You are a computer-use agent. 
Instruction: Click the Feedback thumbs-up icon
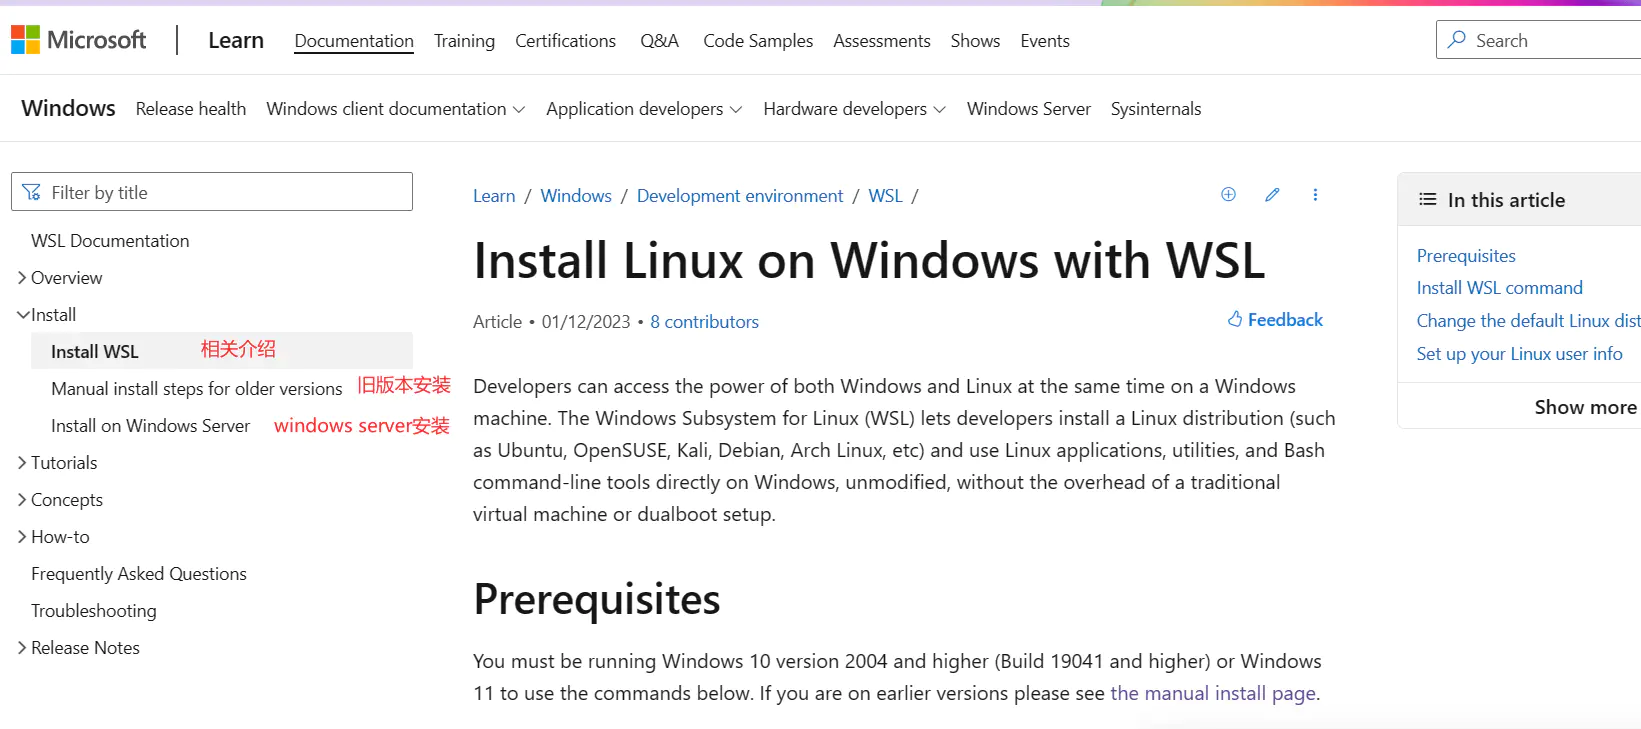pyautogui.click(x=1235, y=319)
